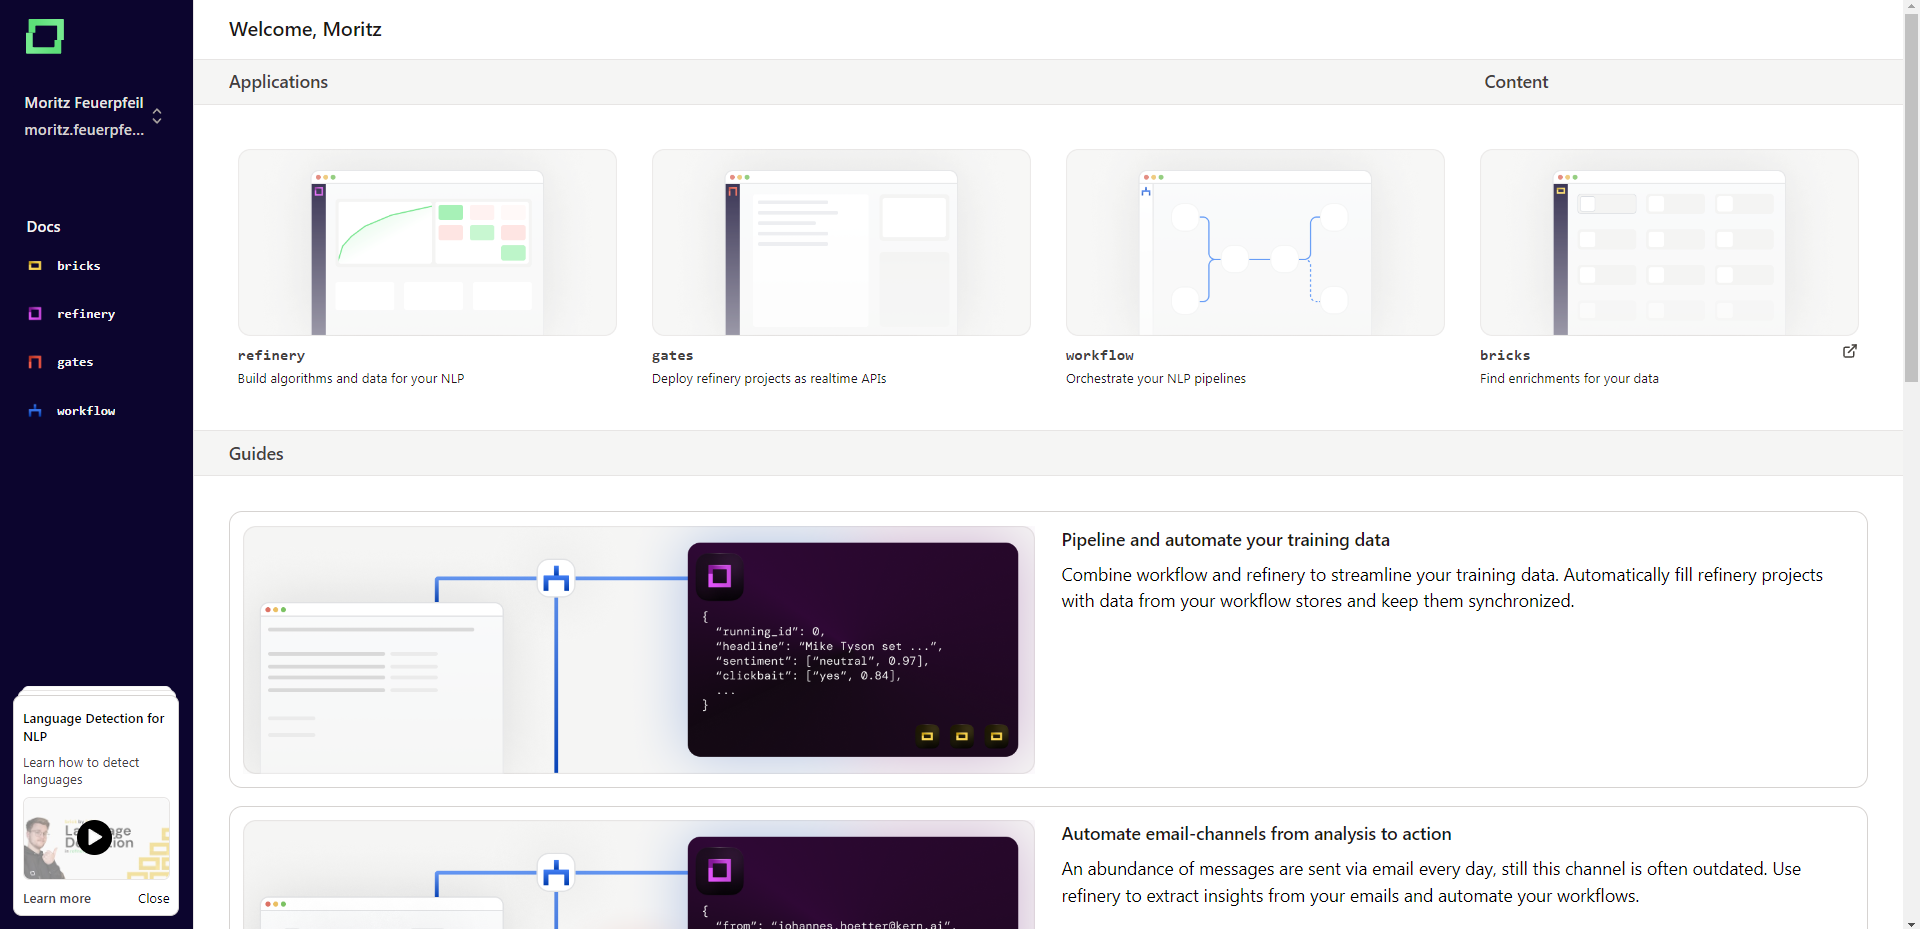Open the account switcher chevron beside Moritz Feuerpfeil
Screen dimensions: 1920x929
(x=157, y=116)
